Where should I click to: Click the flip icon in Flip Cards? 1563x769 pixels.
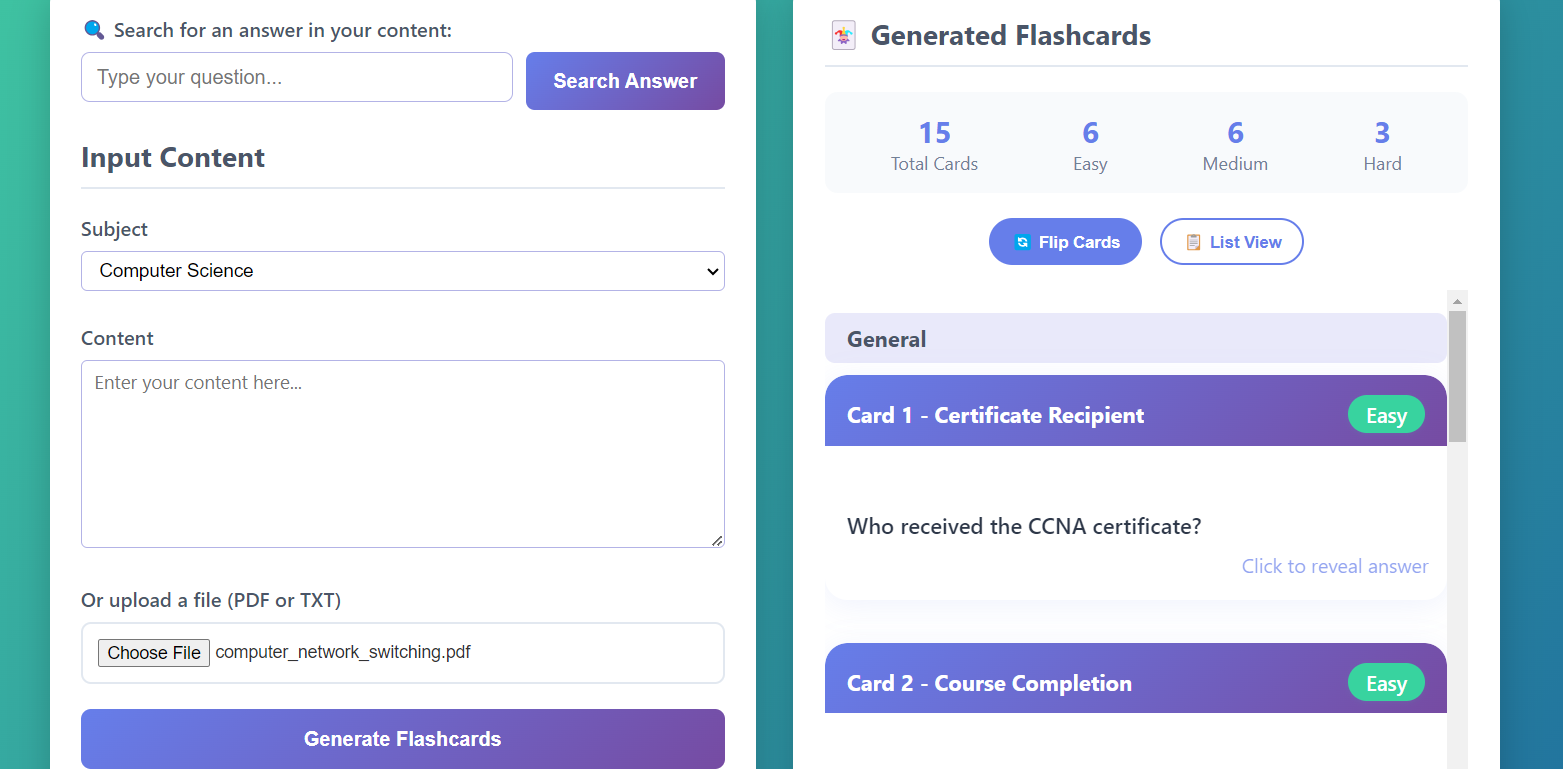(1022, 242)
